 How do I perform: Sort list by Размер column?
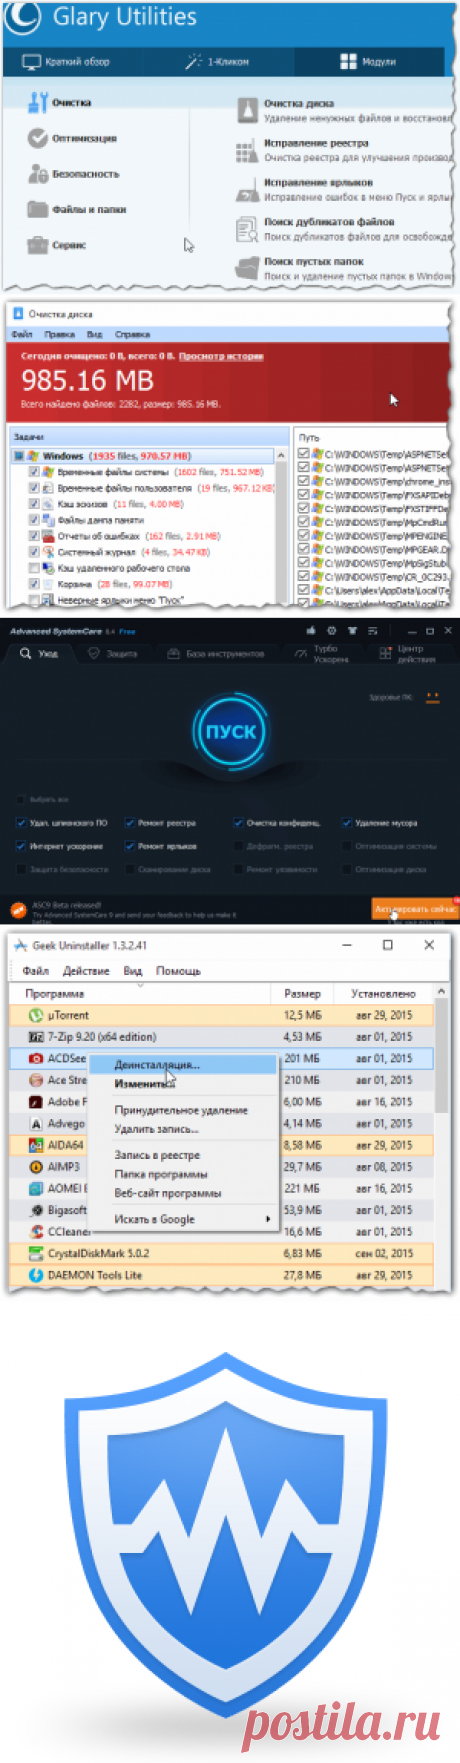[305, 994]
